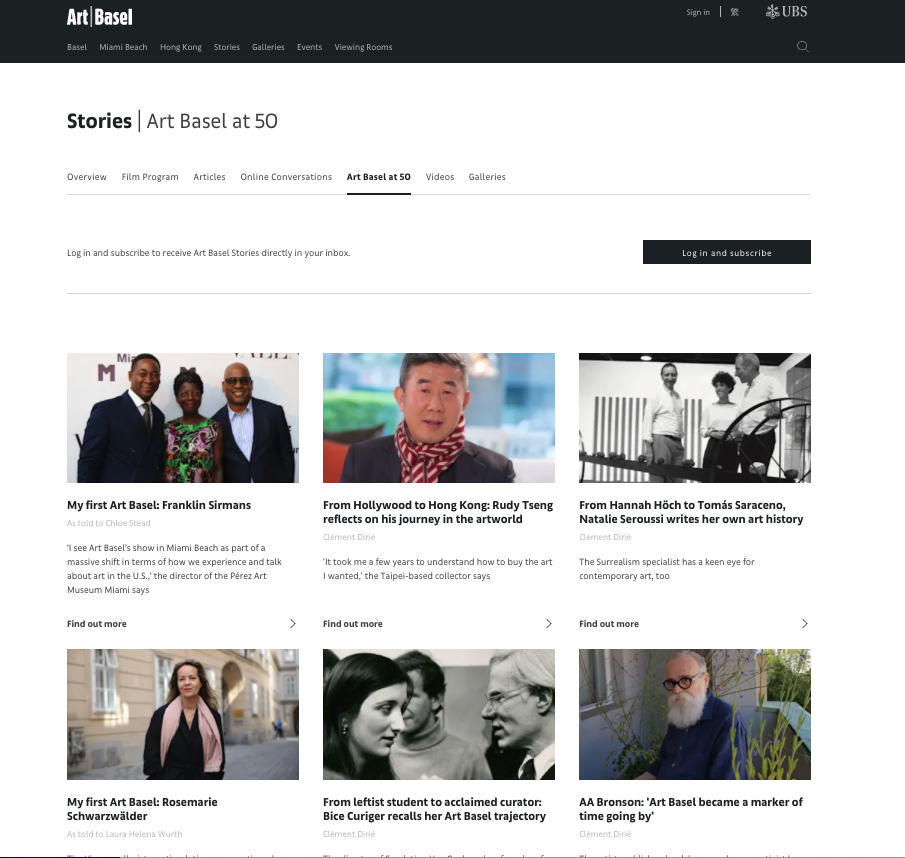Click arrow beside Natalie Seroussi Find out more
This screenshot has height=858, width=905.
pos(805,624)
